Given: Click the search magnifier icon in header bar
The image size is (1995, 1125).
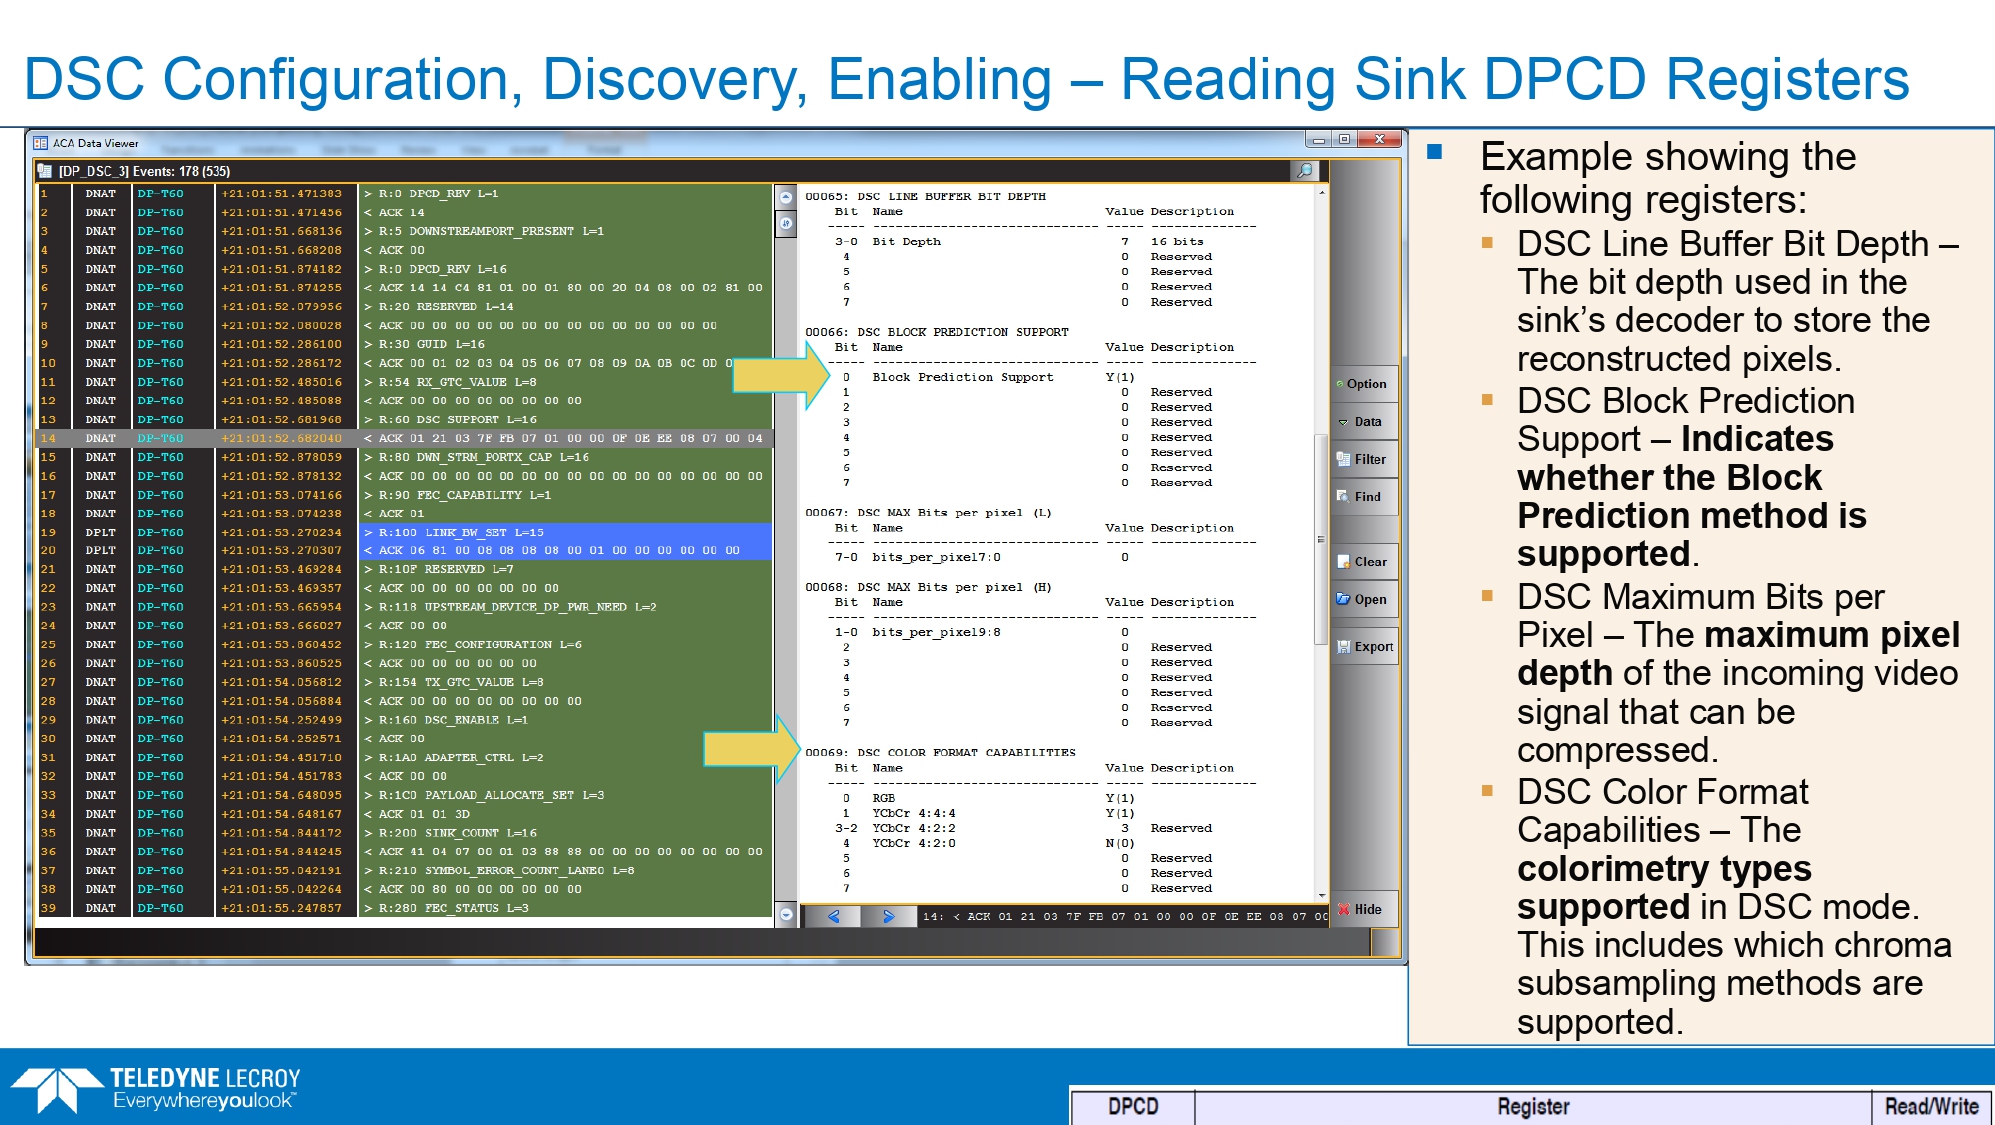Looking at the screenshot, I should tap(1304, 171).
